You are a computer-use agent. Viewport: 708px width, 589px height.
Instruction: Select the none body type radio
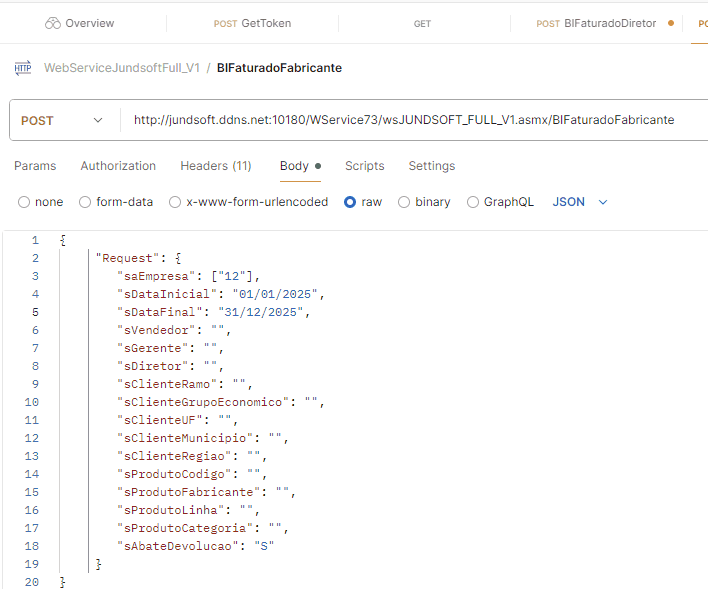click(24, 202)
